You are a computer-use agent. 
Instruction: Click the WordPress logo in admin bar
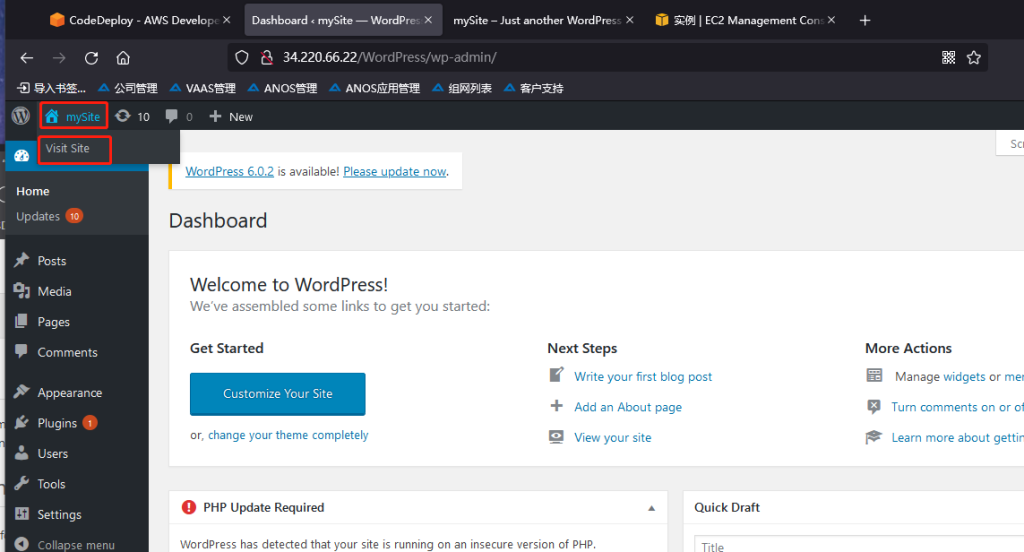click(x=20, y=116)
